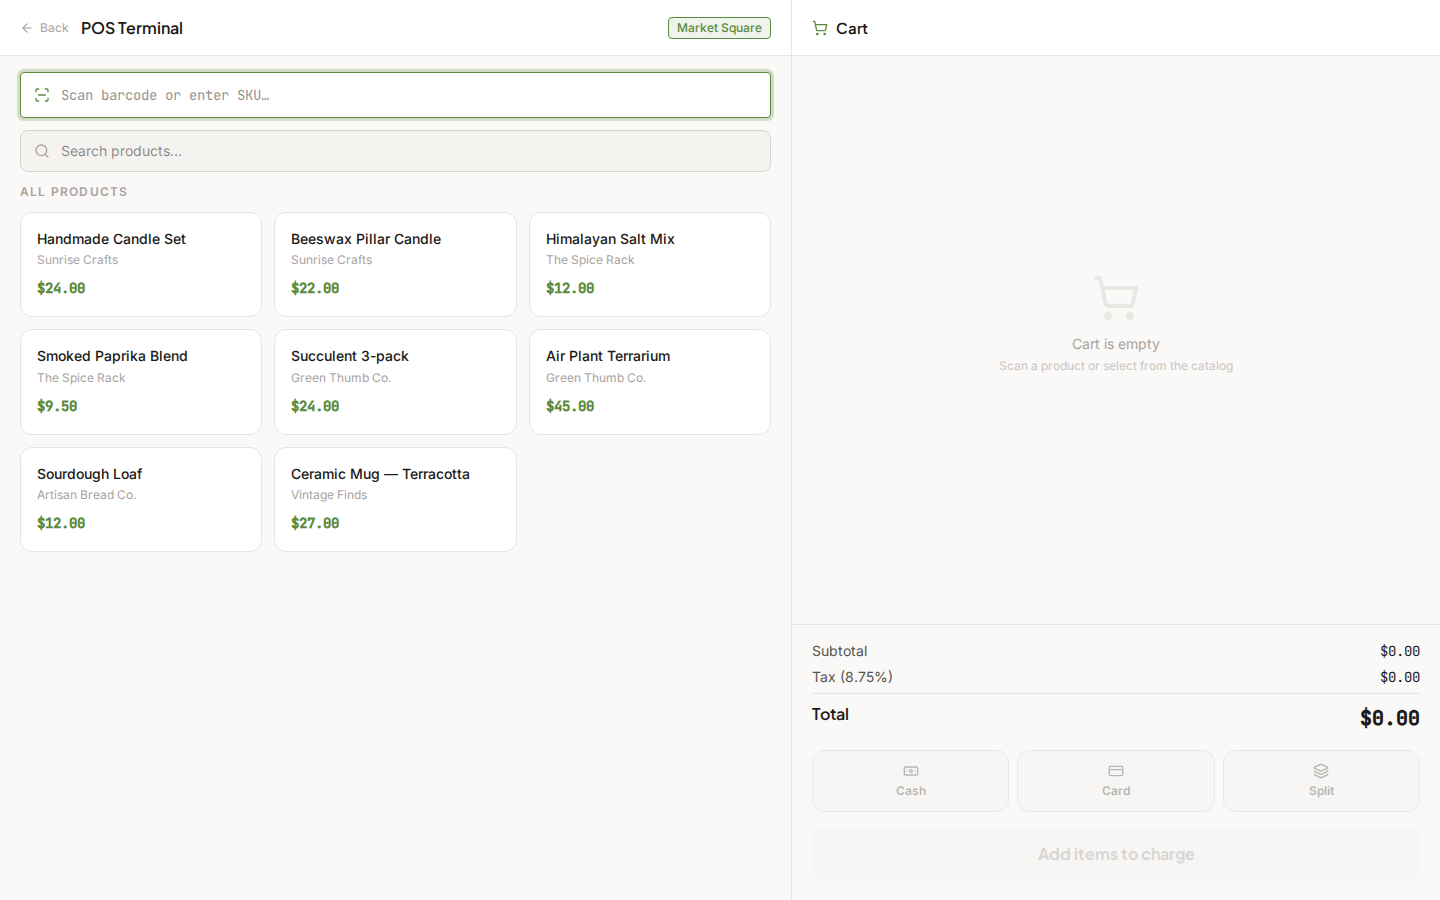
Task: Go Back from the POS Terminal
Action: point(44,28)
